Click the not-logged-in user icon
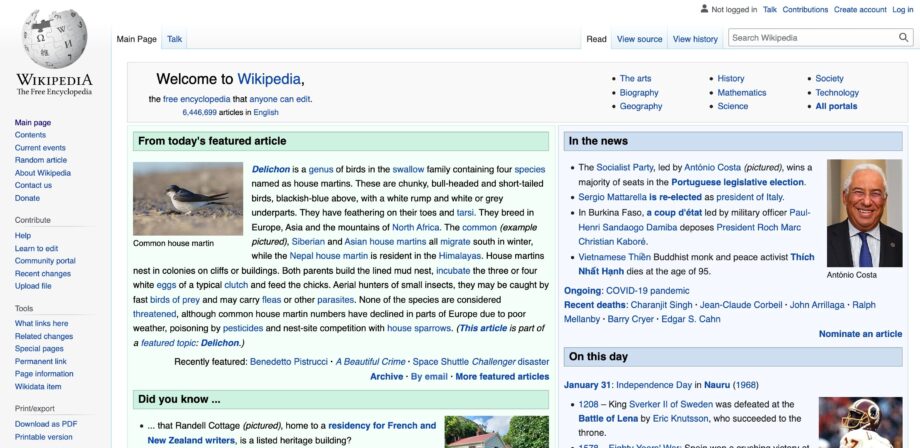This screenshot has height=448, width=920. pyautogui.click(x=704, y=9)
